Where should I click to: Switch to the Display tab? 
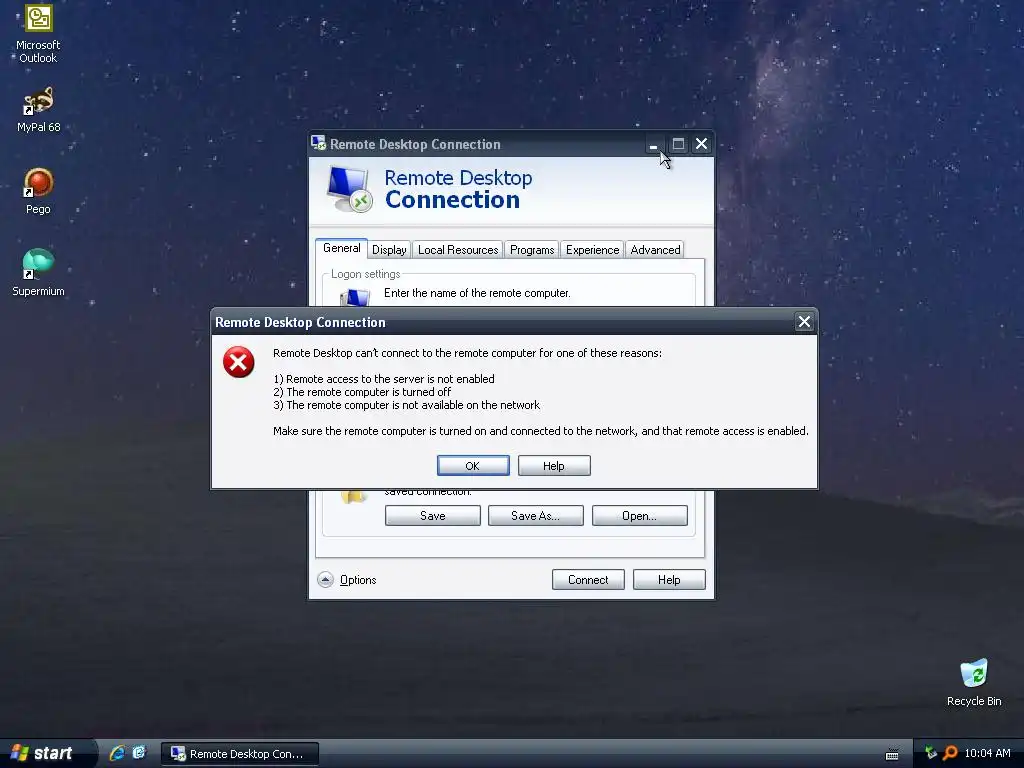tap(389, 249)
